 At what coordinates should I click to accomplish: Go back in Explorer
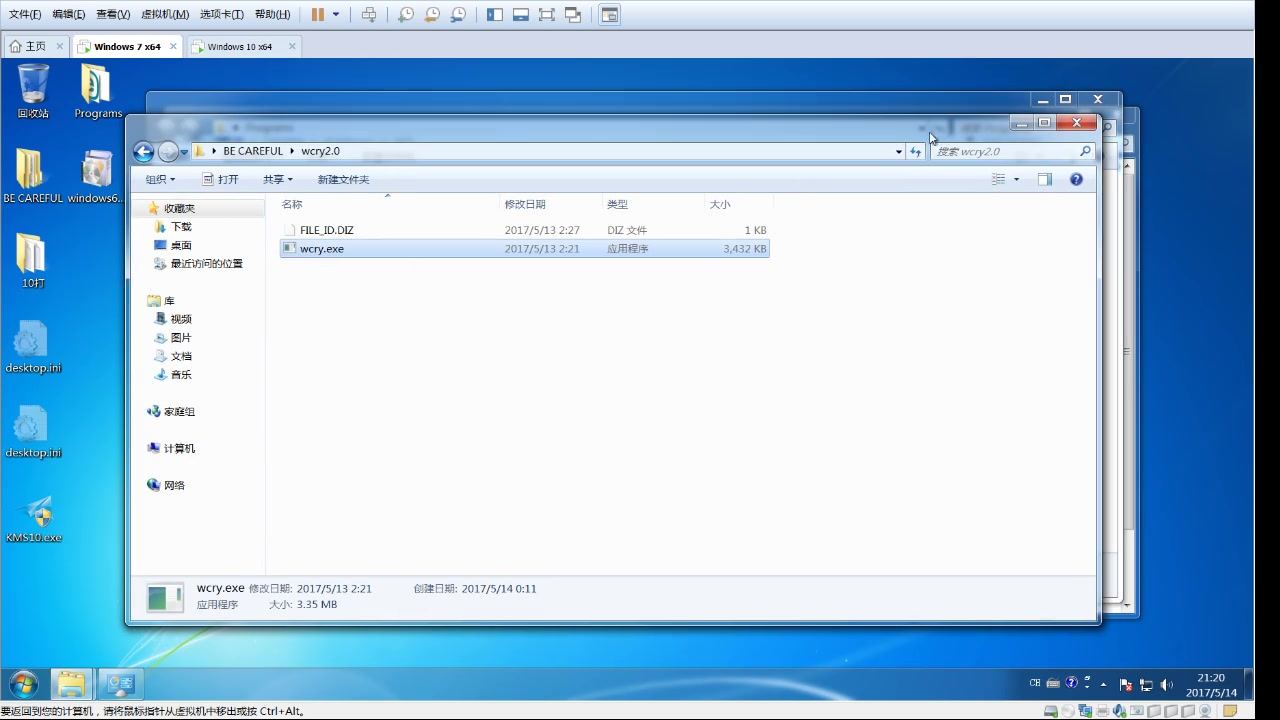pyautogui.click(x=144, y=152)
